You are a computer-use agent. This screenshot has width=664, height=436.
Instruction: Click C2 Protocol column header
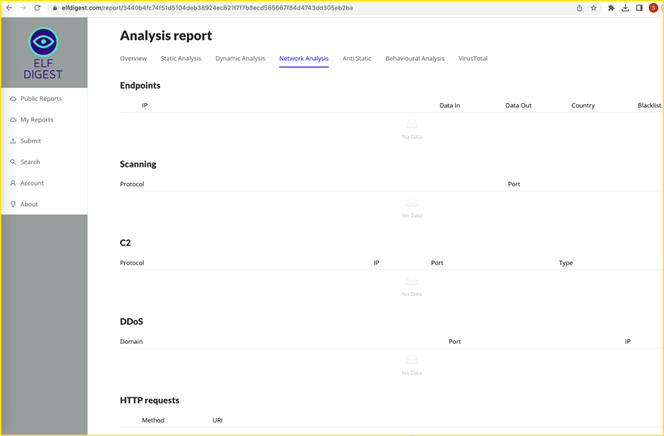tap(132, 263)
